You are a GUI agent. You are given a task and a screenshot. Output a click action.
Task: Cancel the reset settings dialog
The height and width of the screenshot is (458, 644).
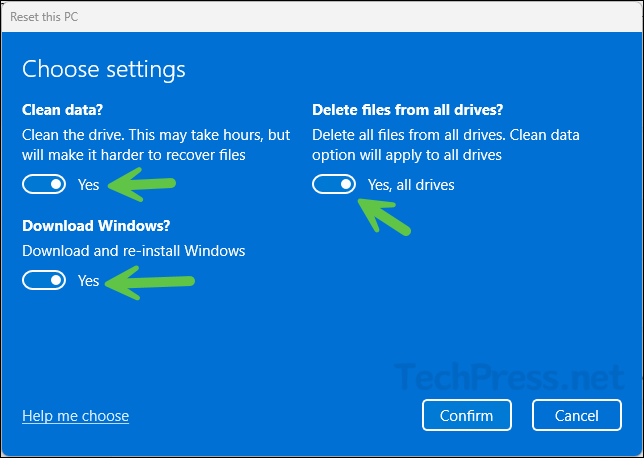coord(576,415)
